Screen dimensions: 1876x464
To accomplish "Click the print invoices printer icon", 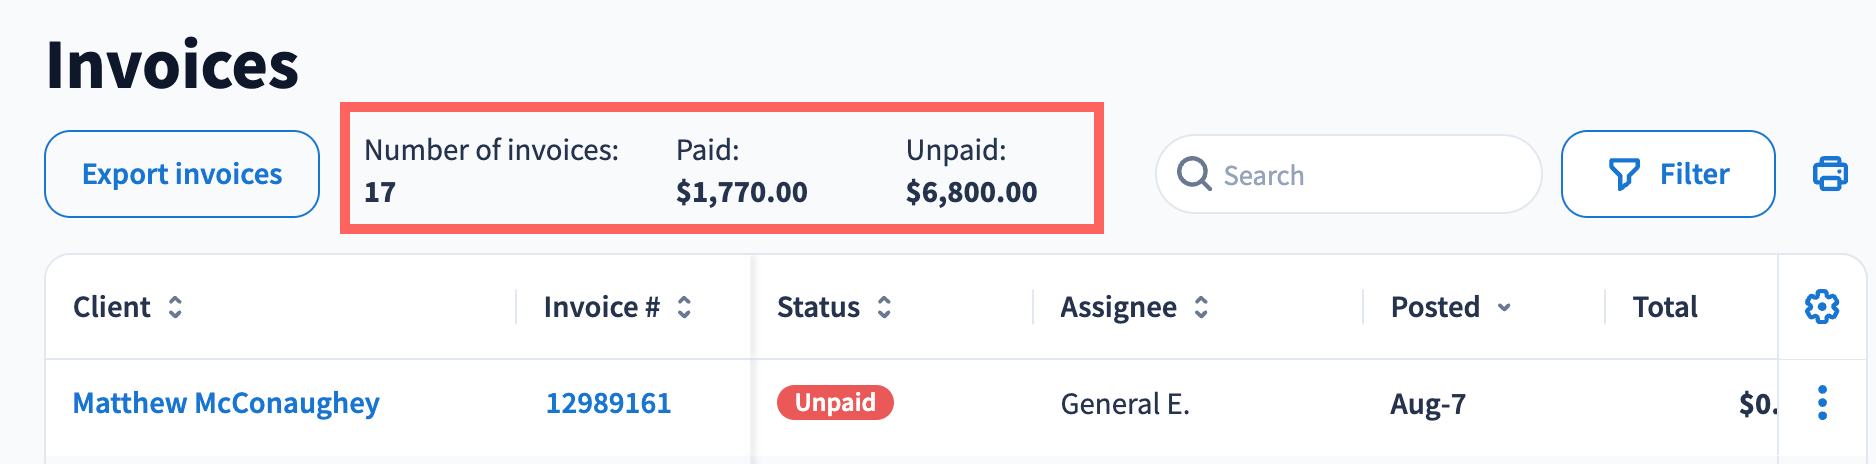I will click(1830, 174).
